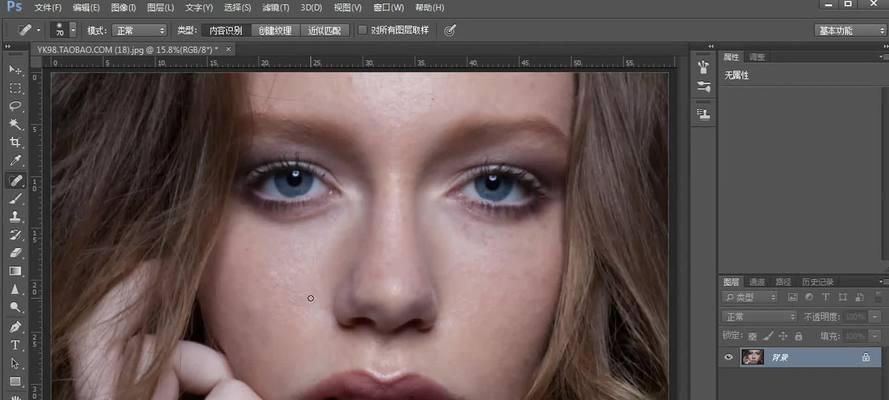Filter layers by type layers icon
The width and height of the screenshot is (889, 400).
(x=826, y=297)
